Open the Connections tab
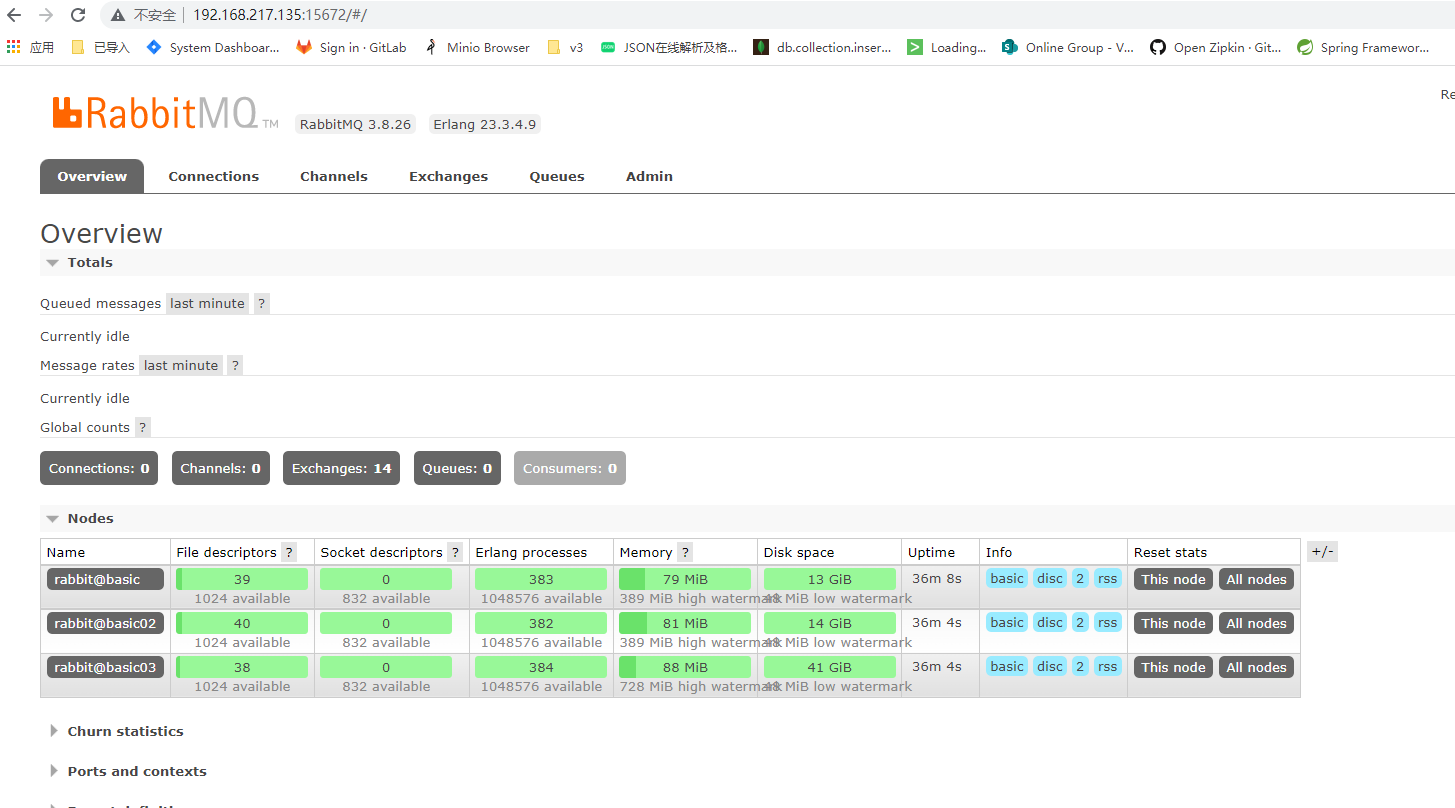The width and height of the screenshot is (1455, 808). (214, 176)
